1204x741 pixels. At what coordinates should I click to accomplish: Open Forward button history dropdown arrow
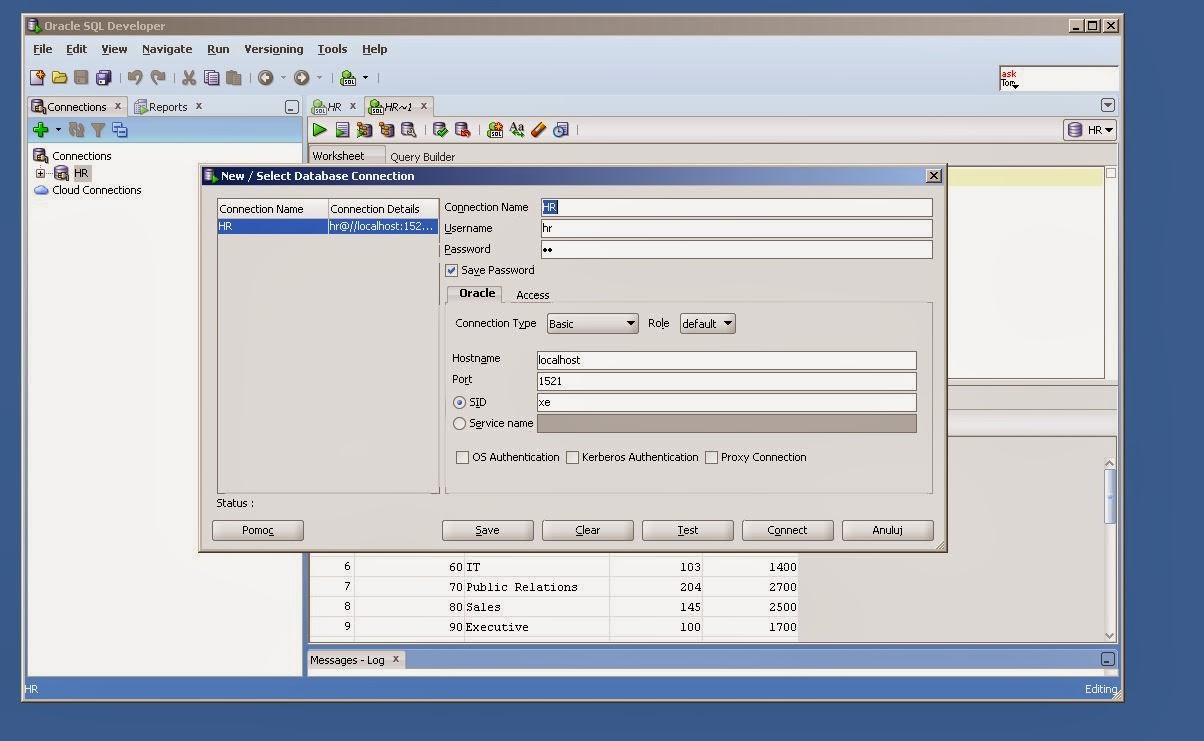coord(320,78)
